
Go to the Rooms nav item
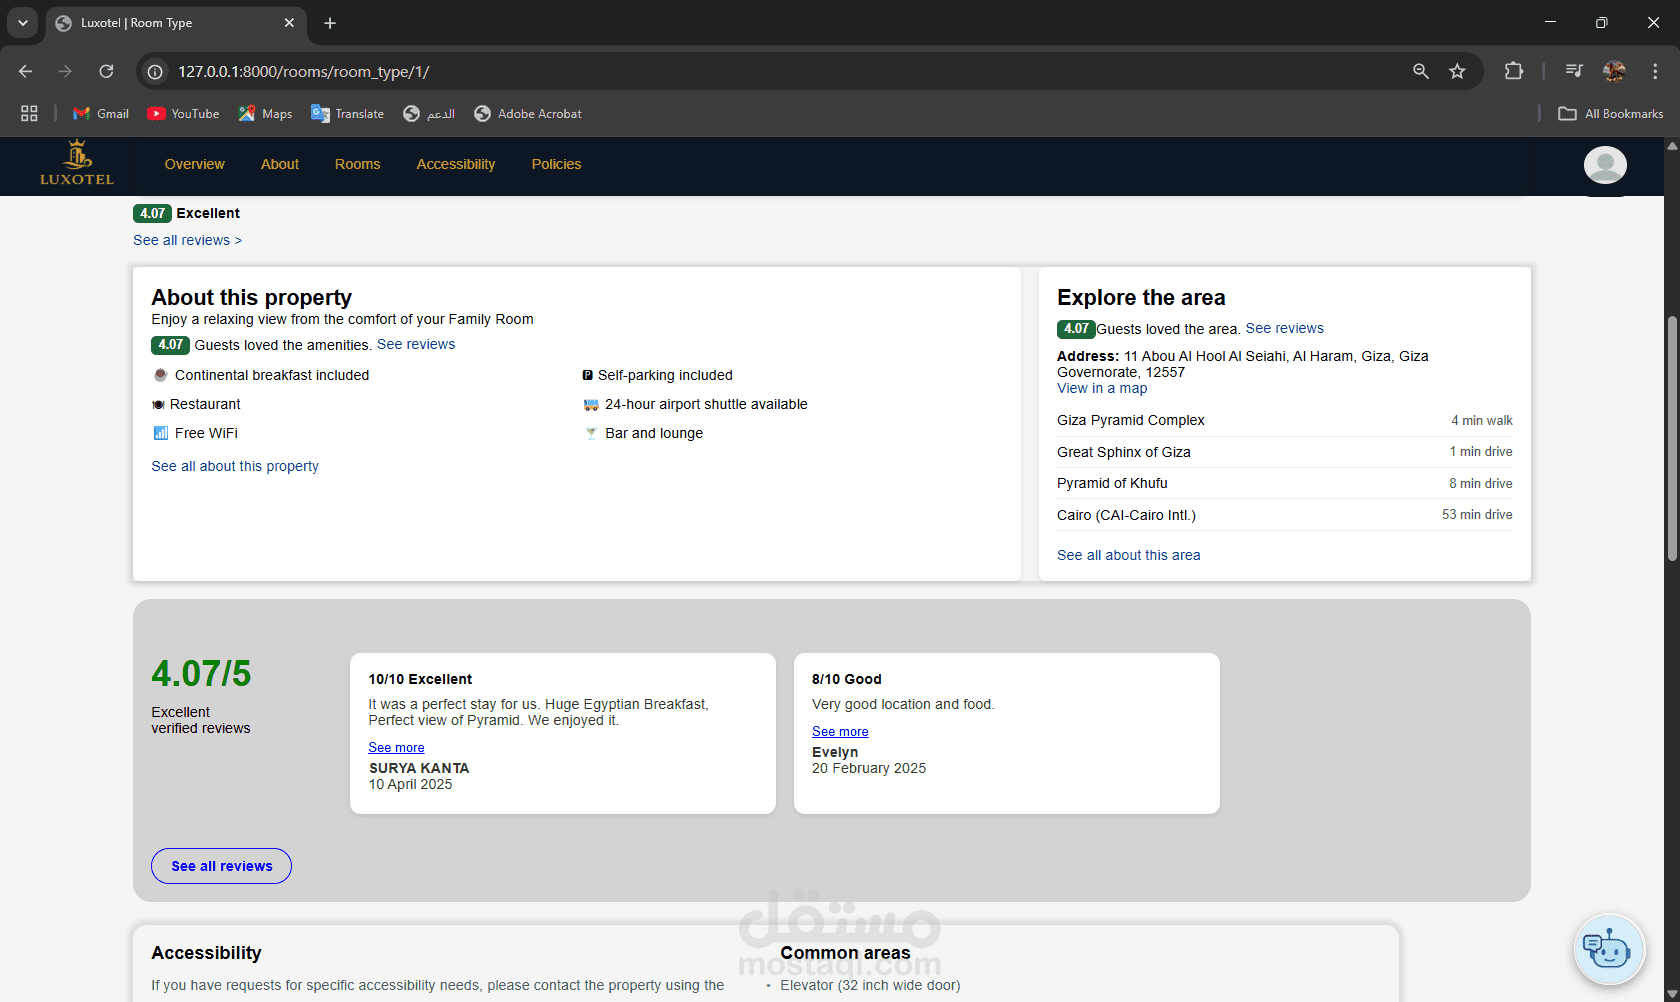(x=357, y=165)
